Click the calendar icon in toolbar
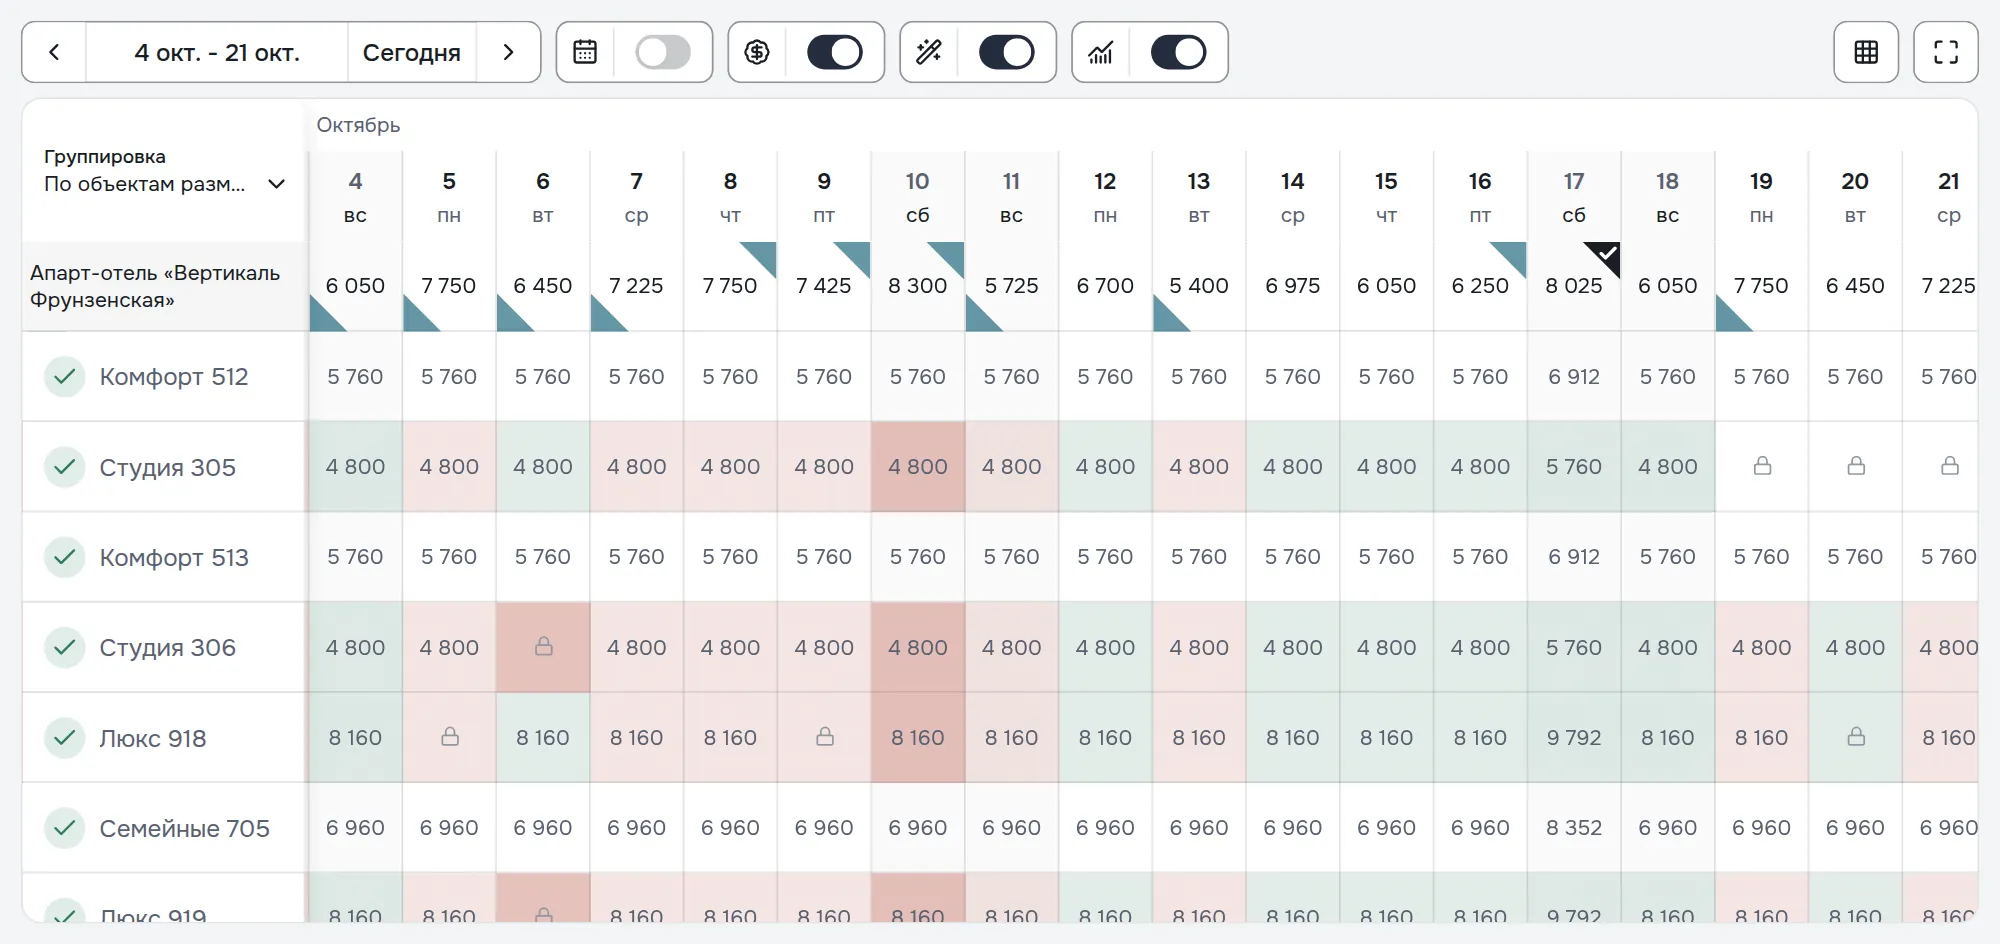Screen dimensions: 2000x944 tap(585, 52)
